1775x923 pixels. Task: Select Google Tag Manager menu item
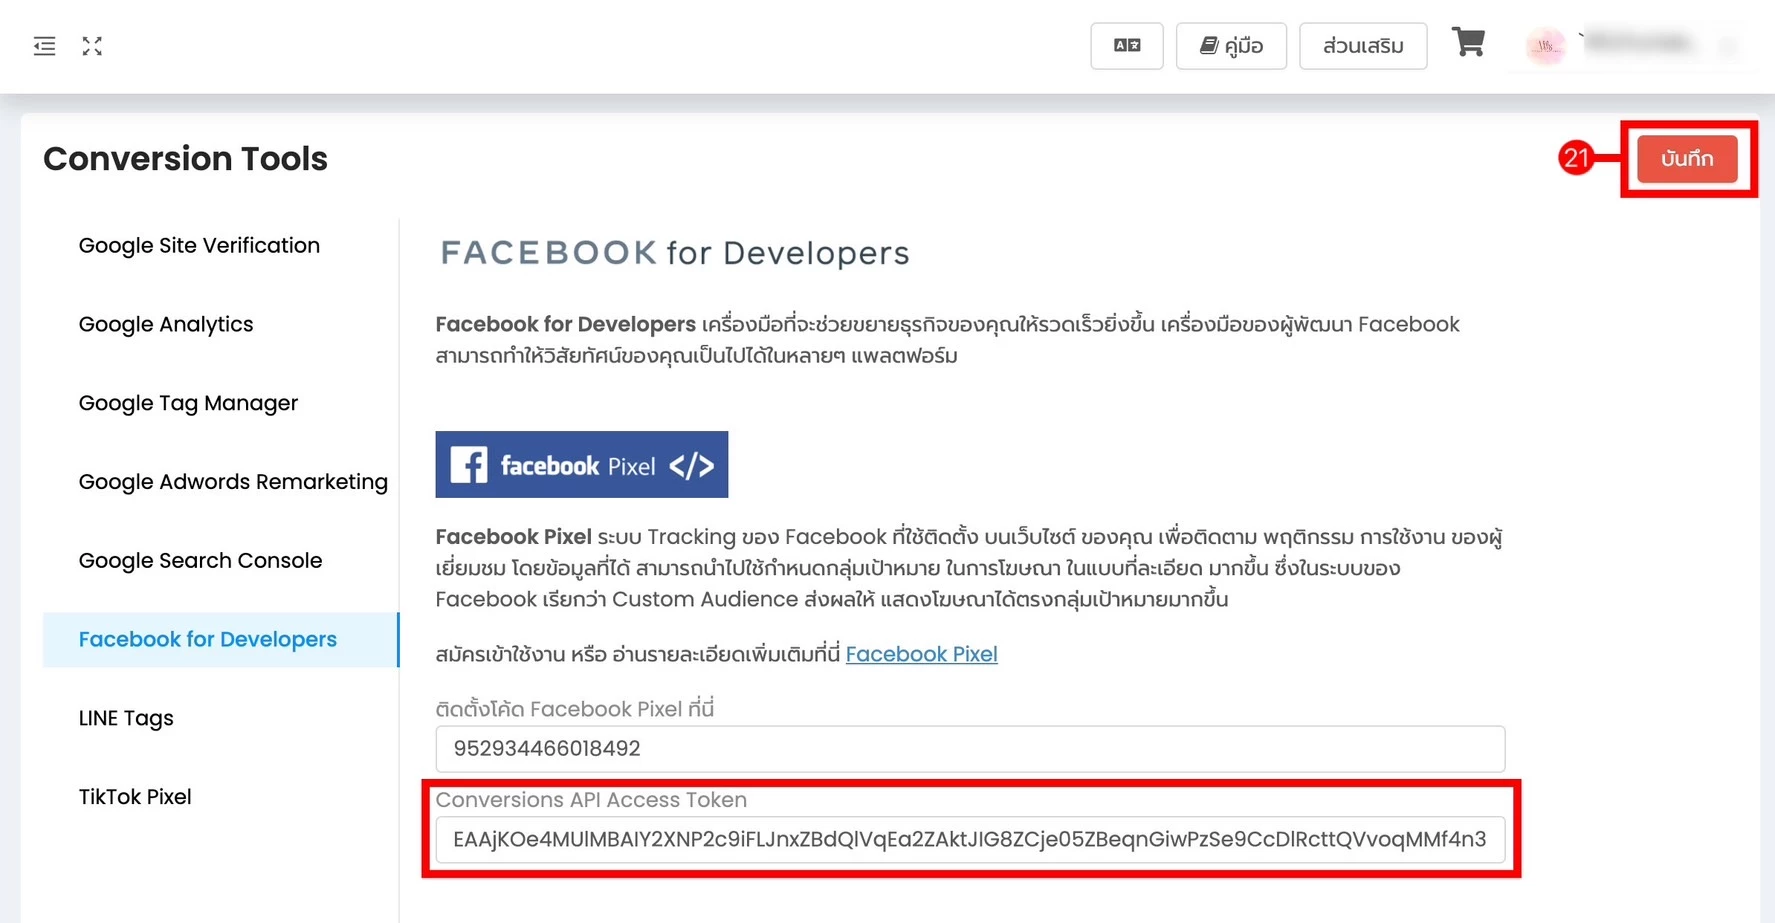(x=188, y=404)
